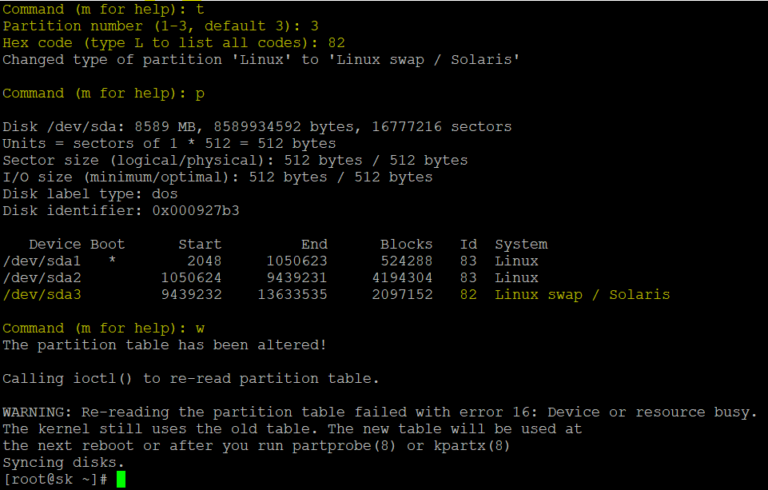Click the Disk identifier 0x000927b3 value
The width and height of the screenshot is (768, 490).
195,211
